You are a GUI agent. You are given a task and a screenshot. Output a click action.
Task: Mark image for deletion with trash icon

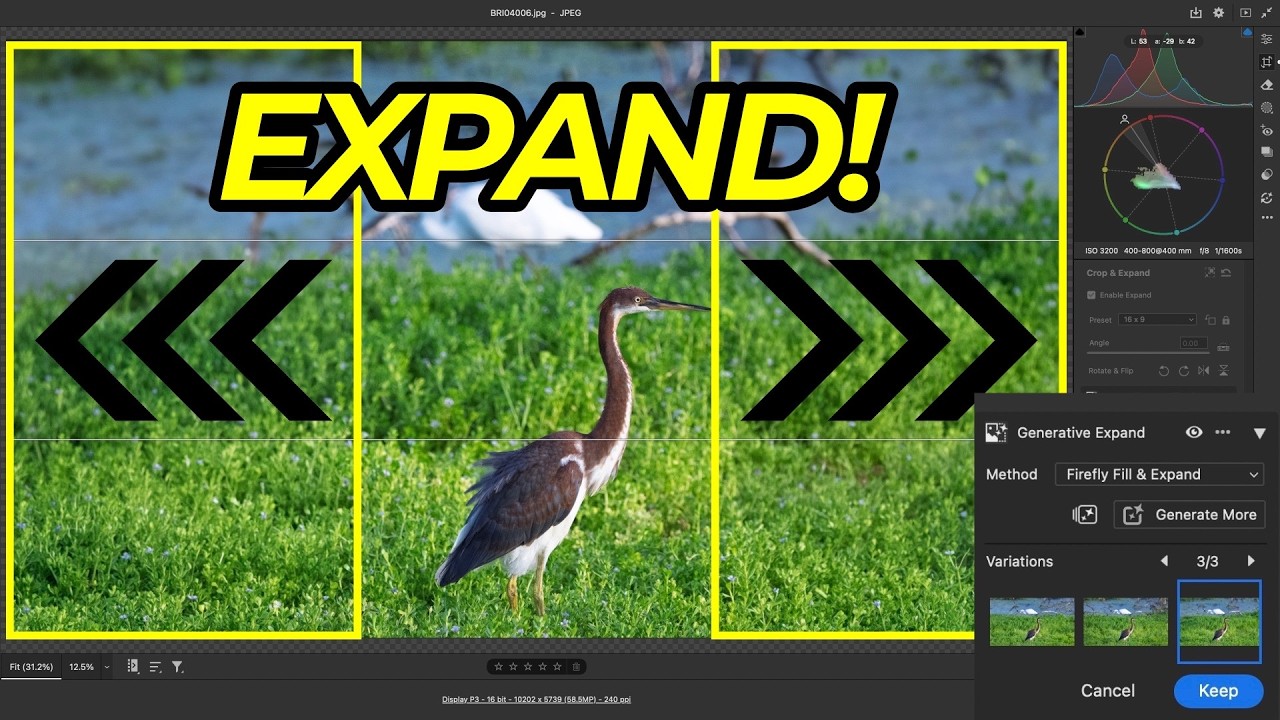(575, 666)
